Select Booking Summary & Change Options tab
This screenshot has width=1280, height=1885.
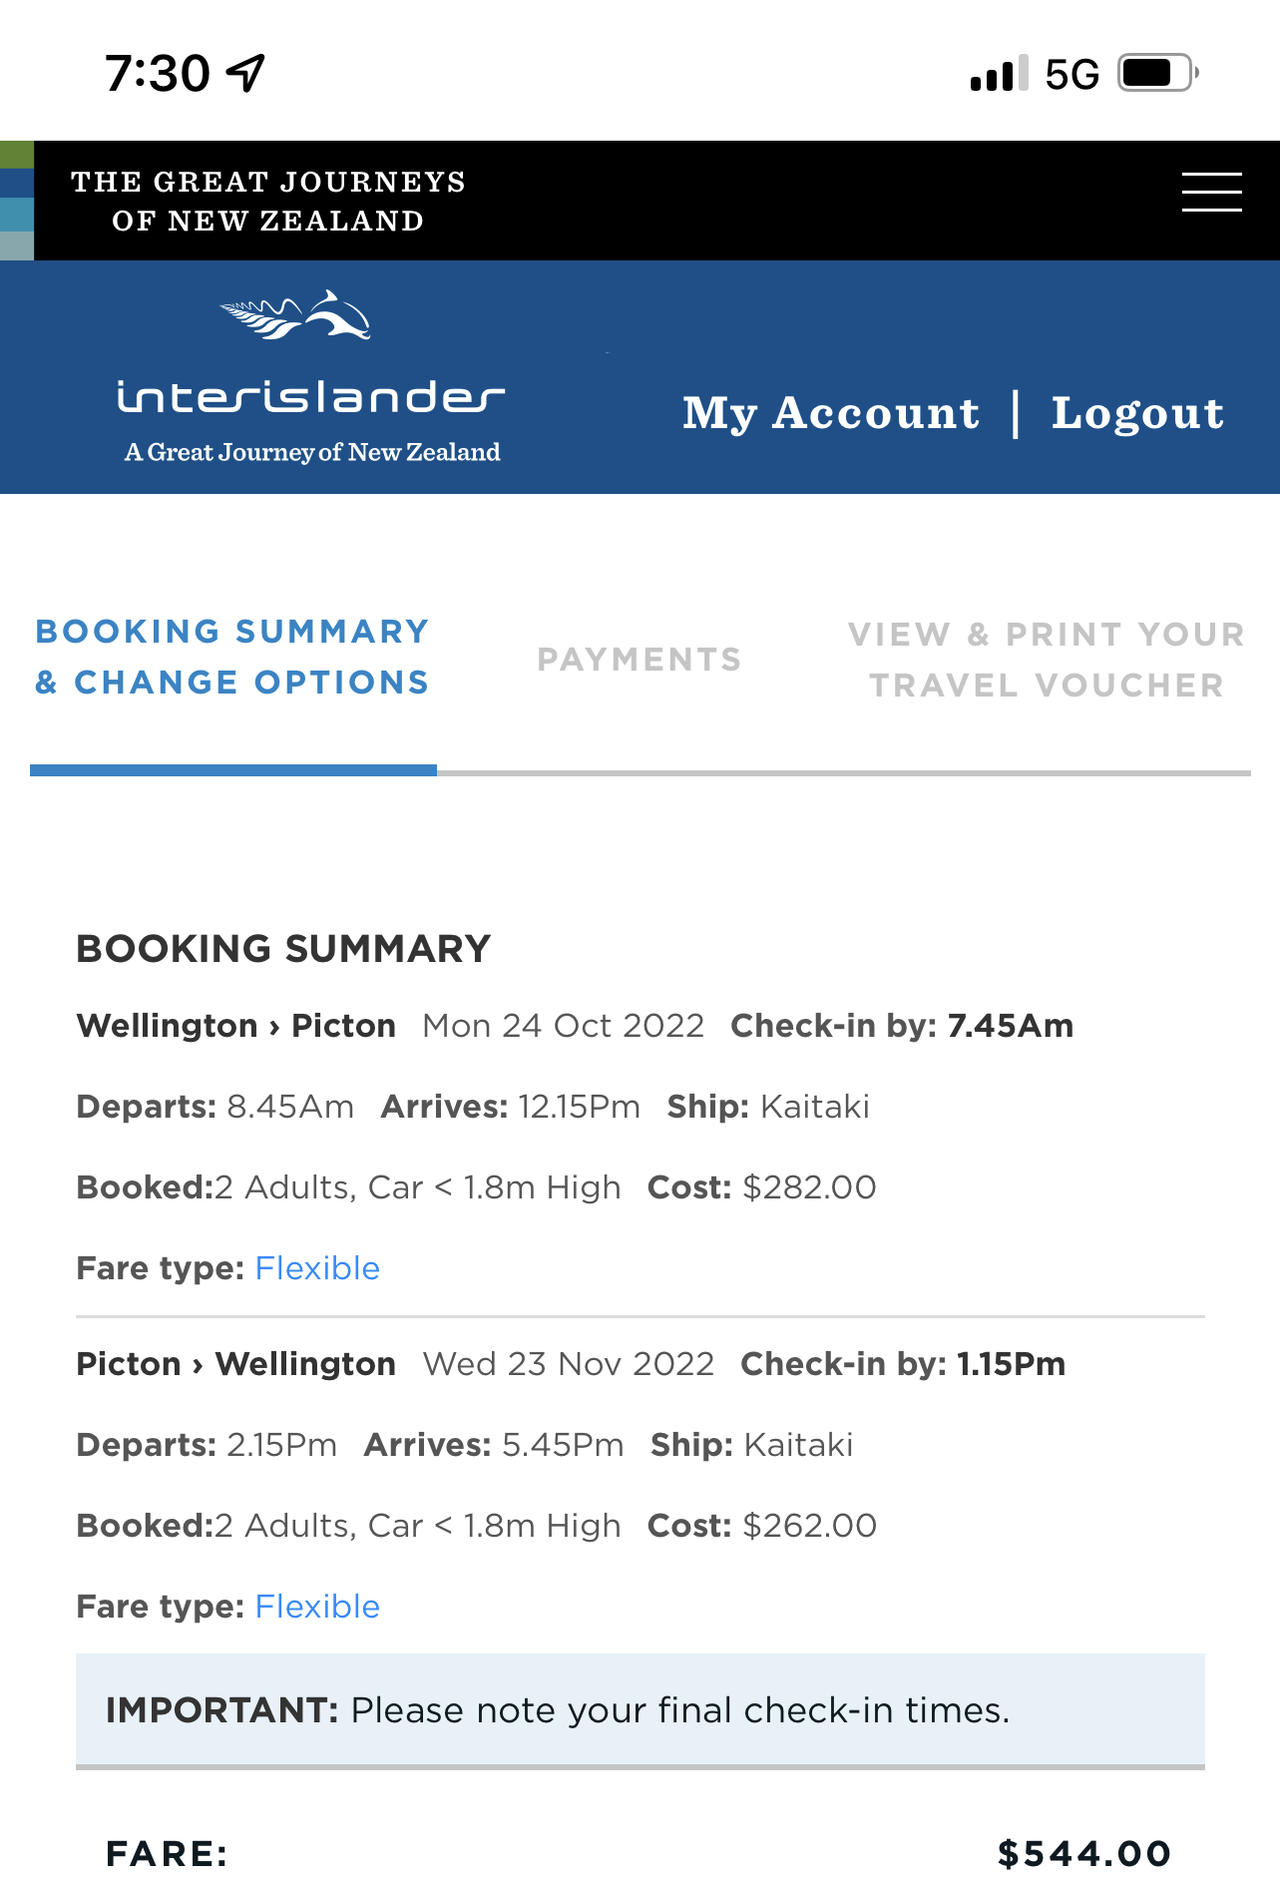[x=232, y=657]
